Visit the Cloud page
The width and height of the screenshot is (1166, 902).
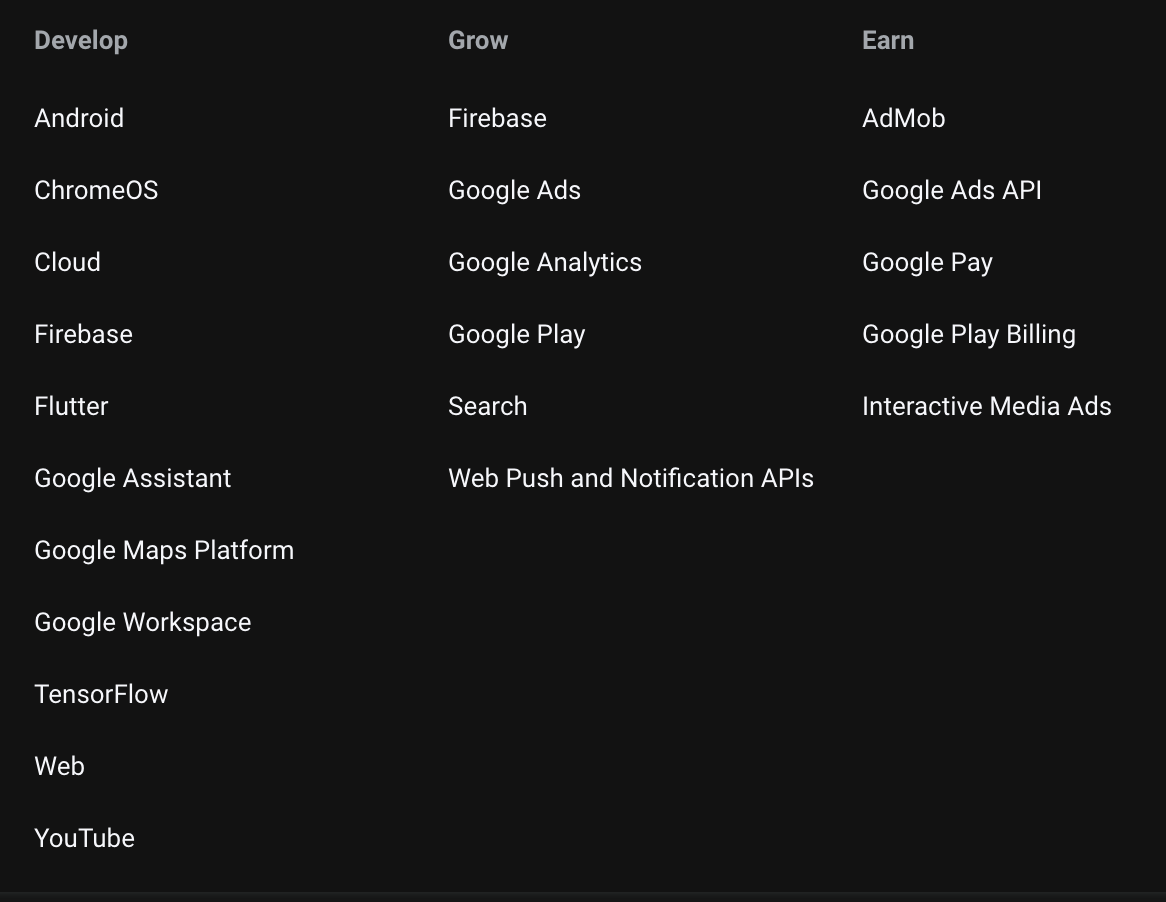pyautogui.click(x=67, y=262)
